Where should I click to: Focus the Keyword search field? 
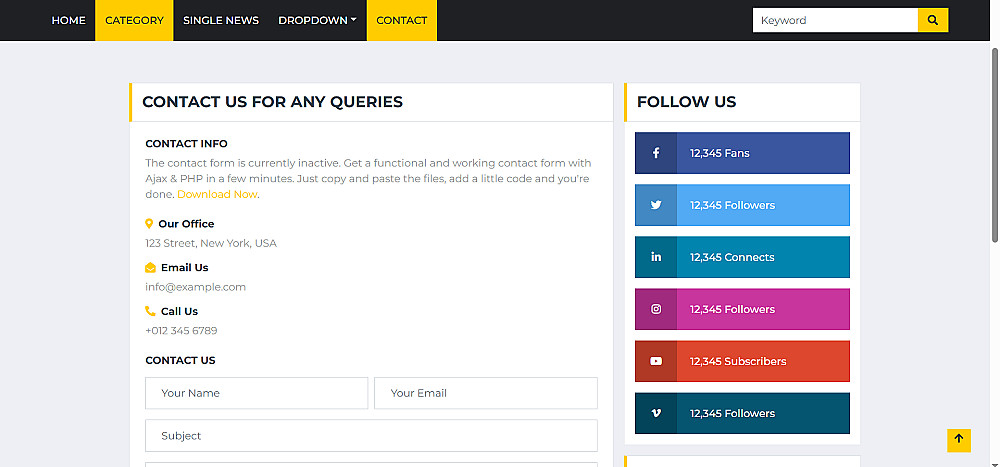835,20
